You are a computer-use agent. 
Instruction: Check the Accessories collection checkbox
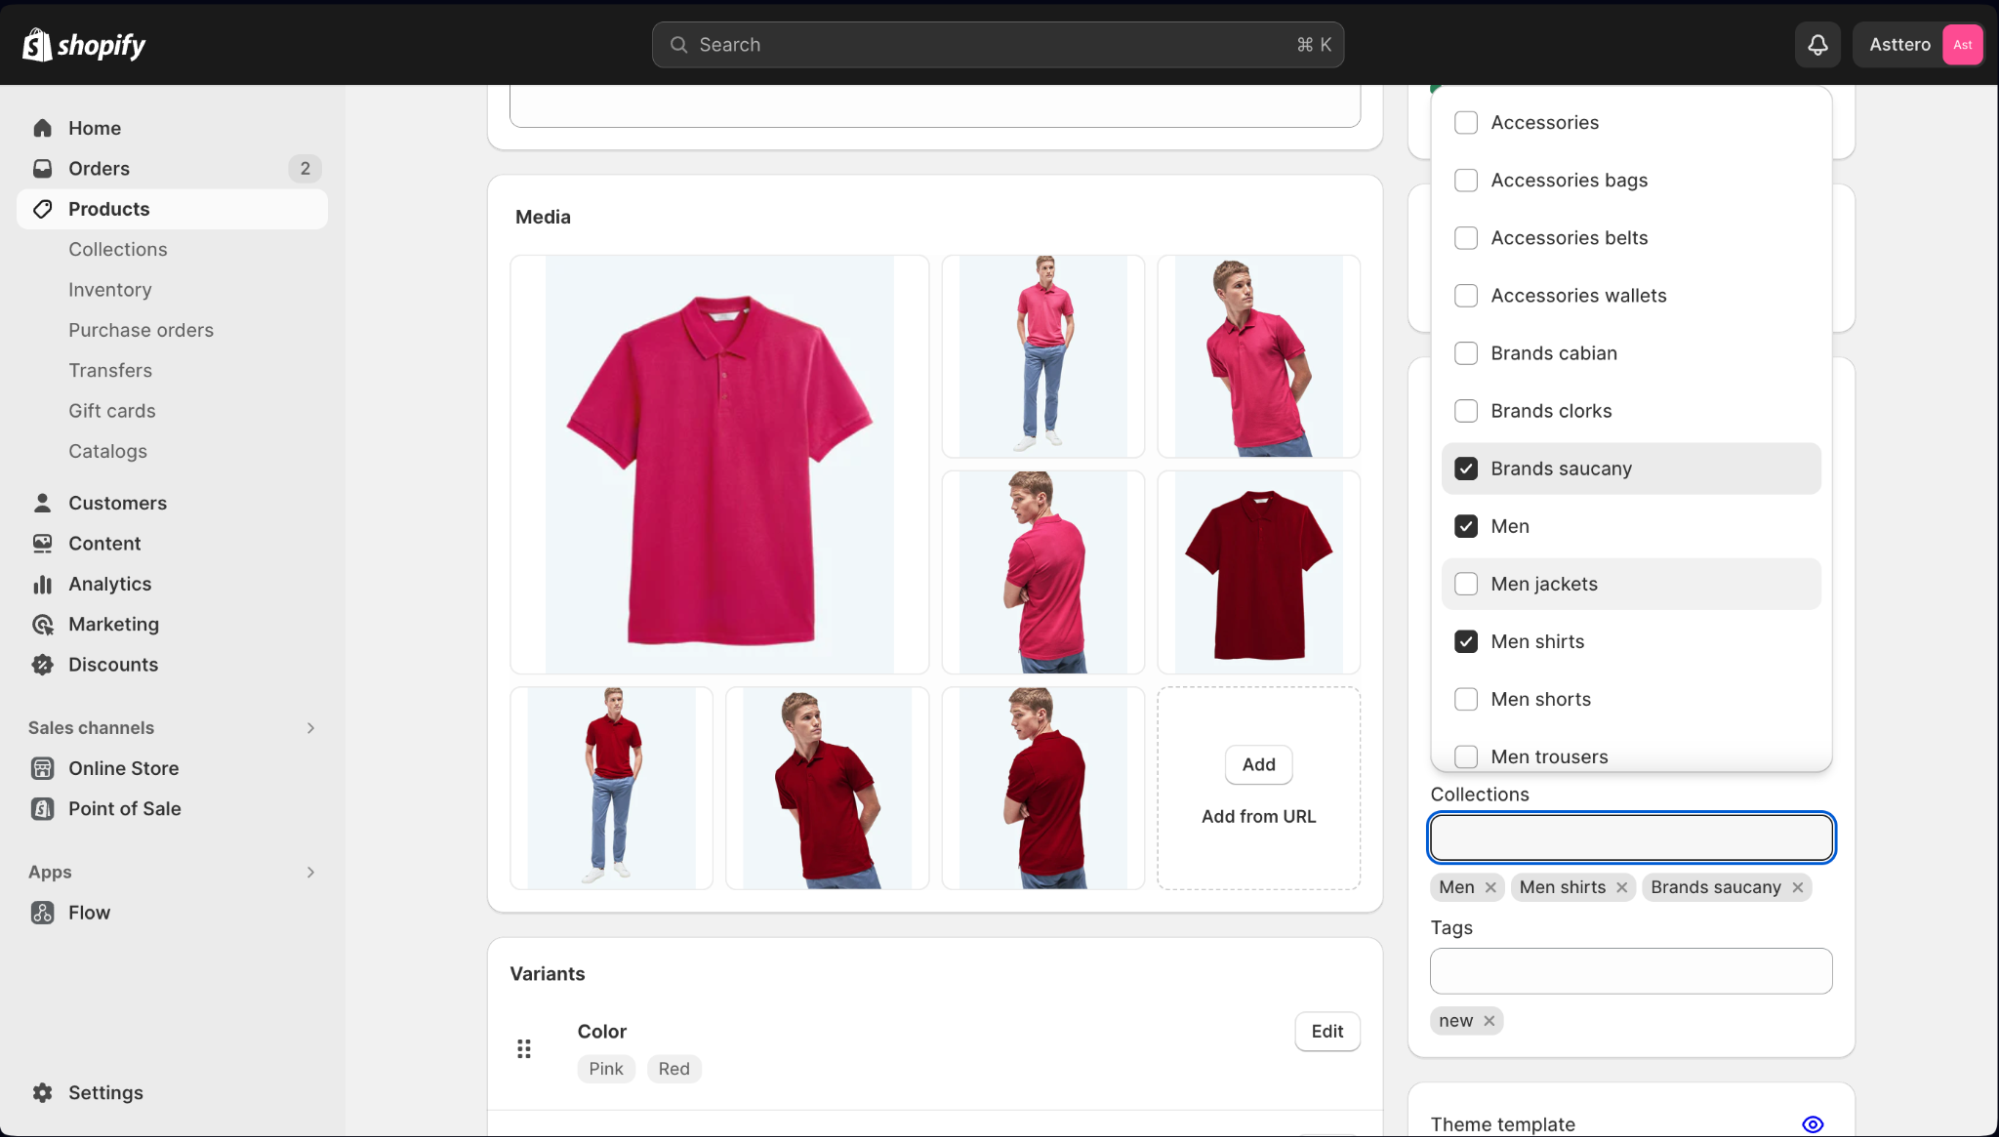coord(1466,123)
